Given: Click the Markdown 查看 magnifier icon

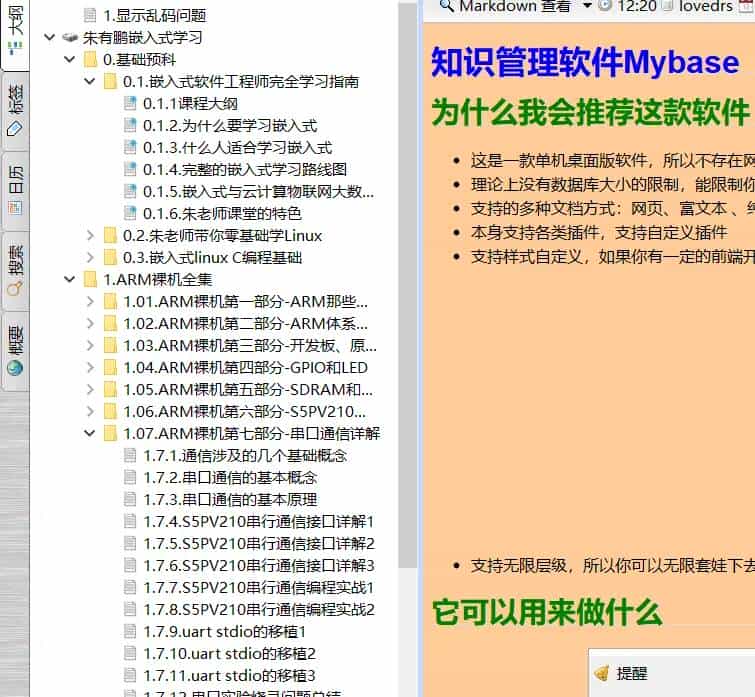Looking at the screenshot, I should pos(447,6).
